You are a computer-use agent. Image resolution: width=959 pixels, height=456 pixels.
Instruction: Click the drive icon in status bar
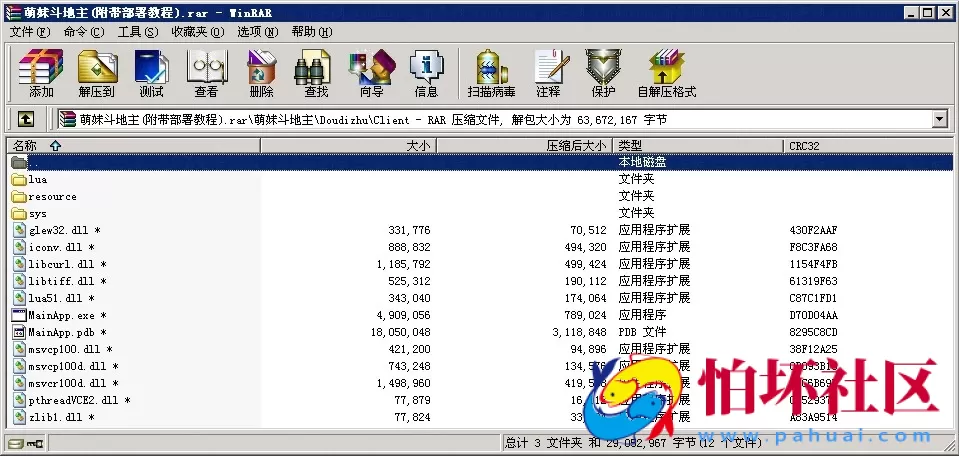click(x=15, y=443)
